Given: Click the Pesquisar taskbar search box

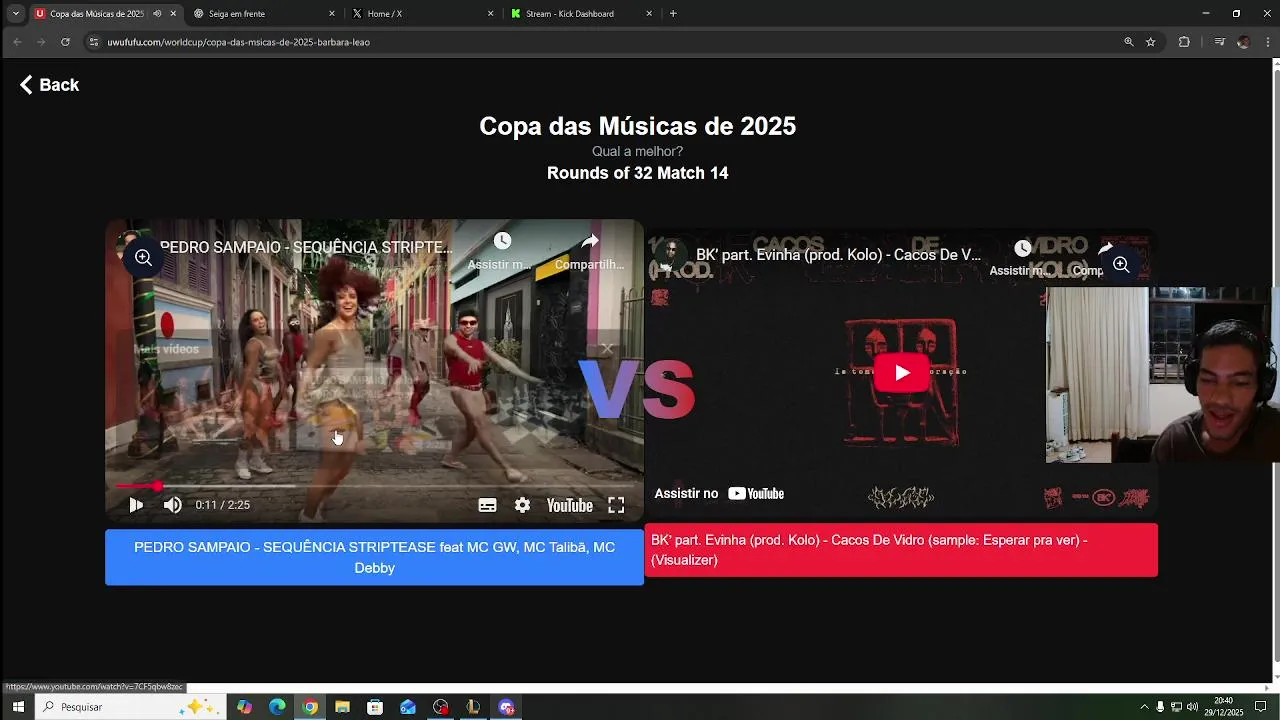Looking at the screenshot, I should click(x=130, y=707).
